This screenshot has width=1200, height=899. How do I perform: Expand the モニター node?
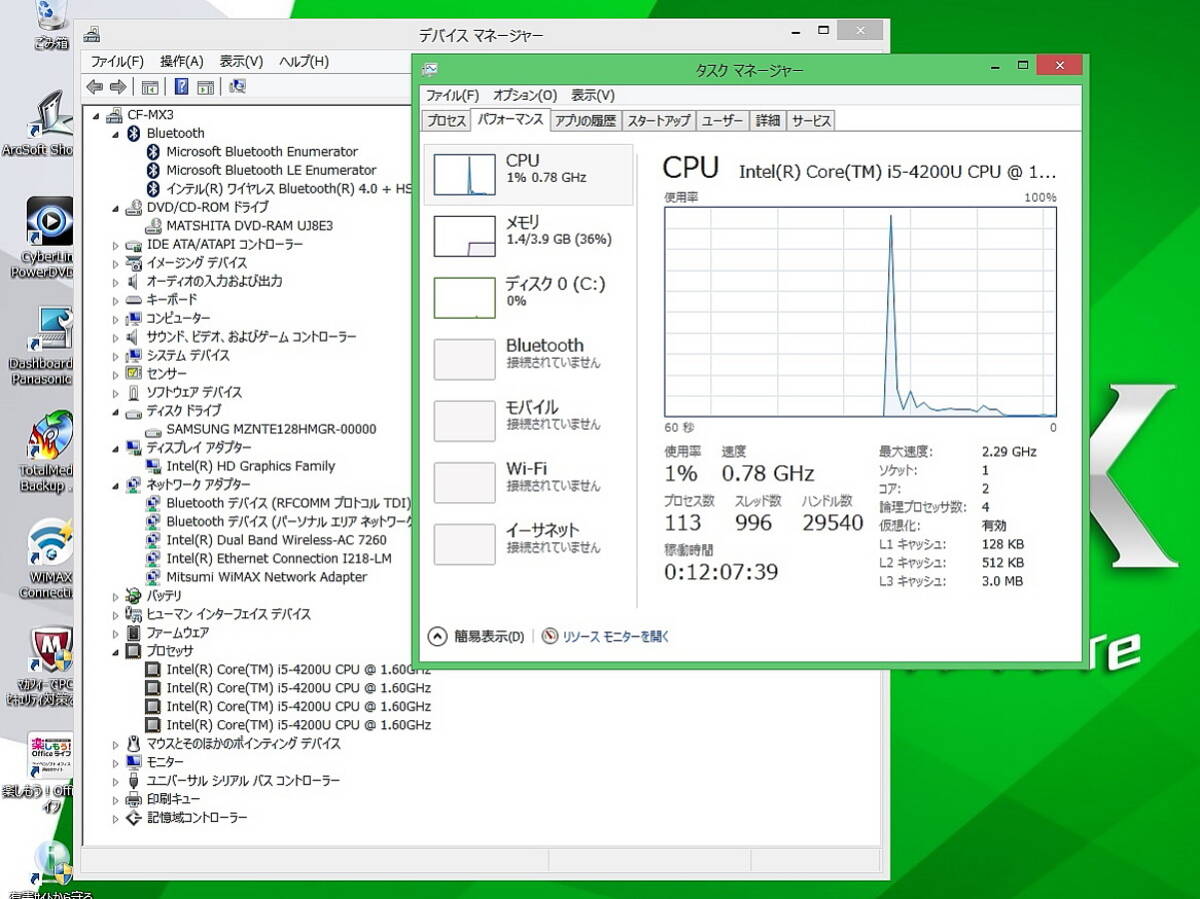click(x=116, y=762)
